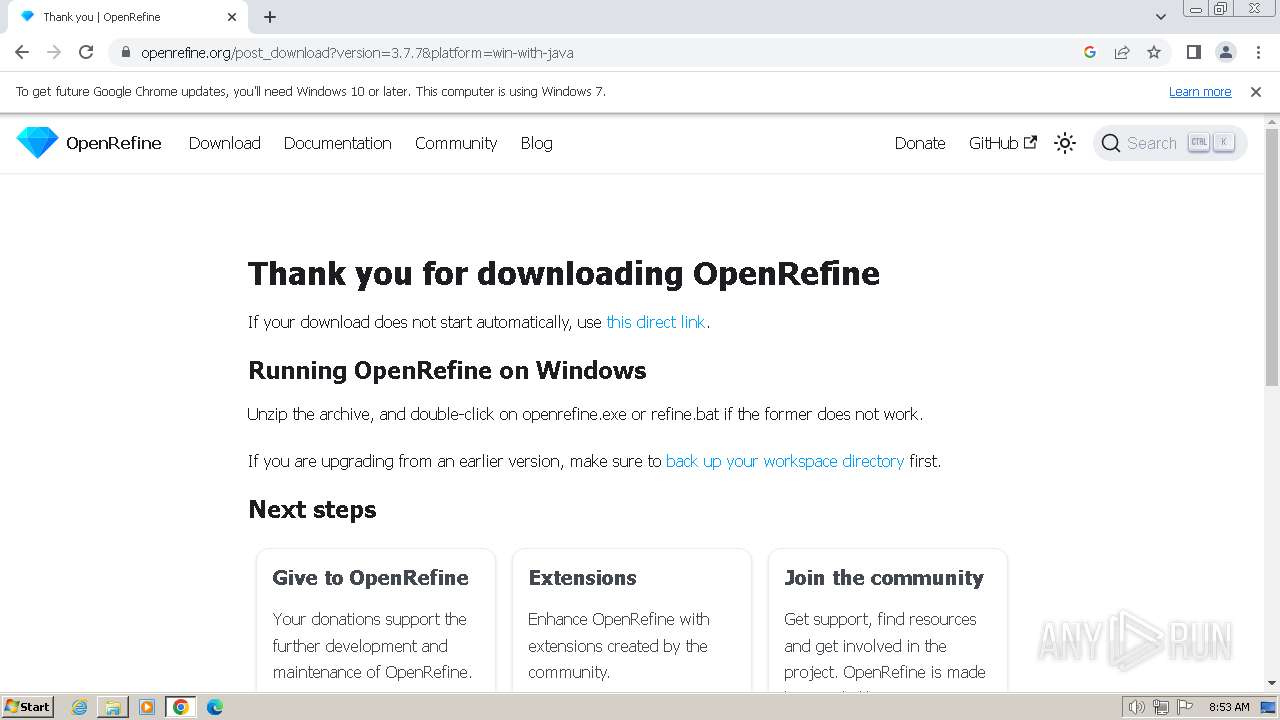This screenshot has height=720, width=1280.
Task: Open the Documentation page
Action: [x=338, y=143]
